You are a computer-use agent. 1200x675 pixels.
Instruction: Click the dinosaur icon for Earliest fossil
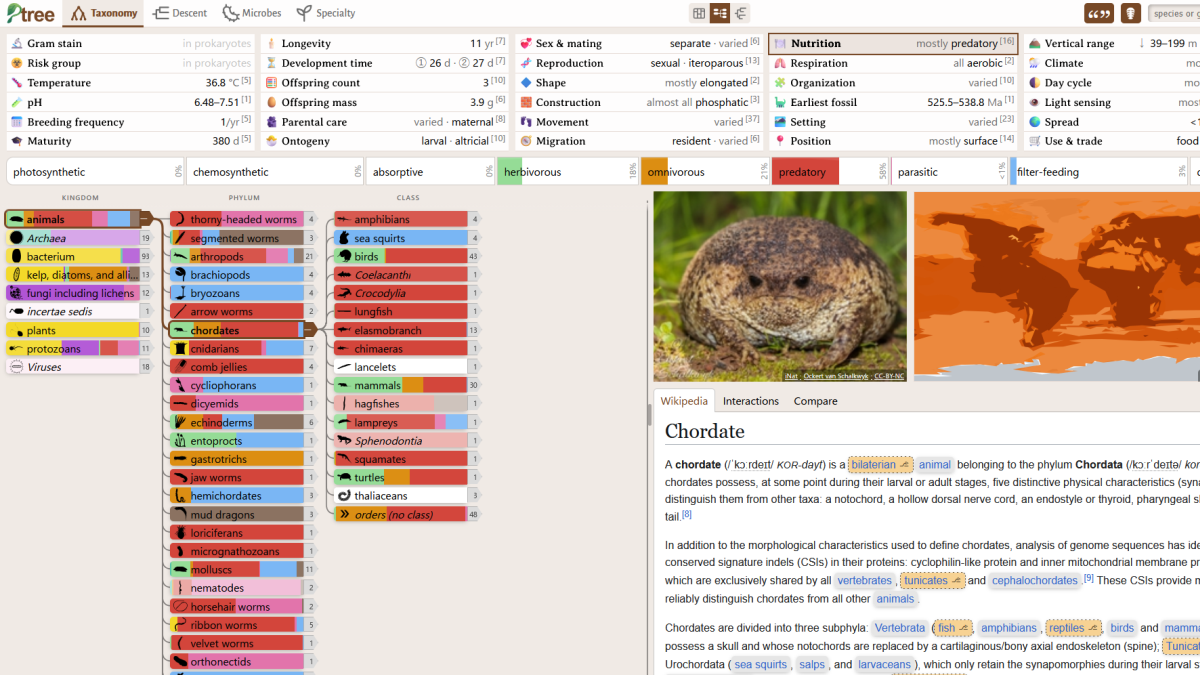pyautogui.click(x=781, y=102)
